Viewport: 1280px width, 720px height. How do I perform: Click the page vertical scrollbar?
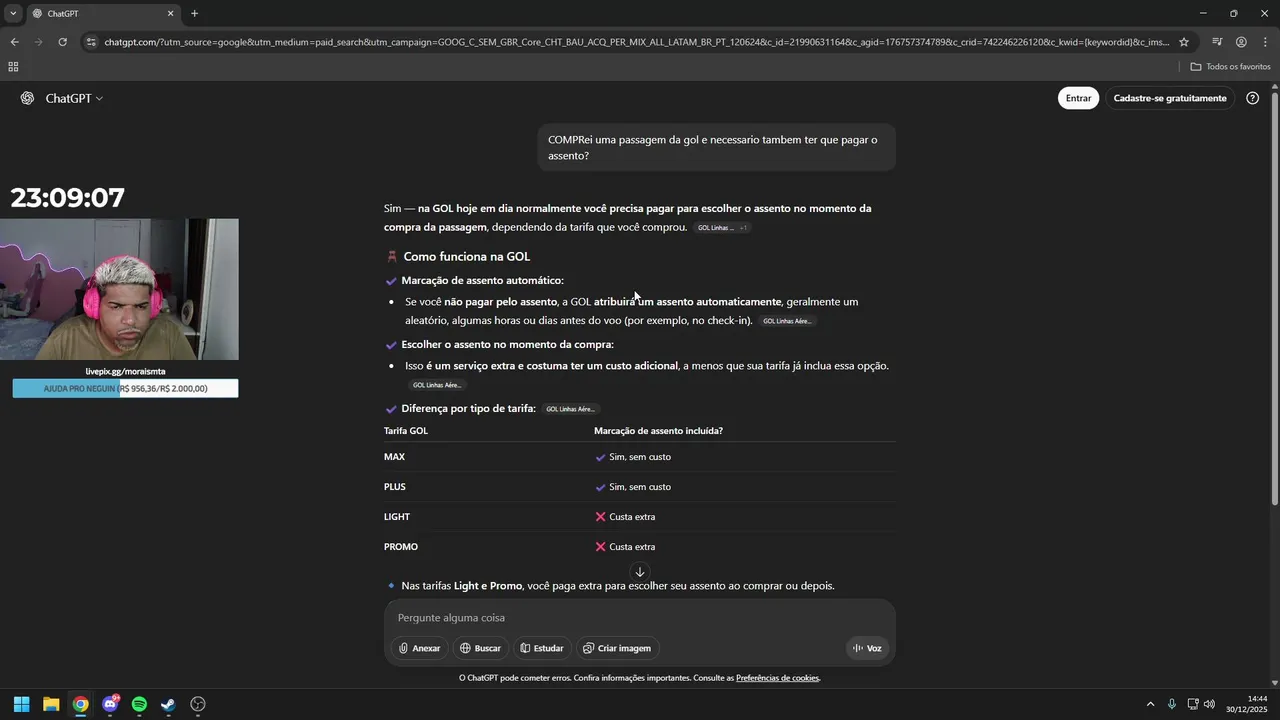1274,300
